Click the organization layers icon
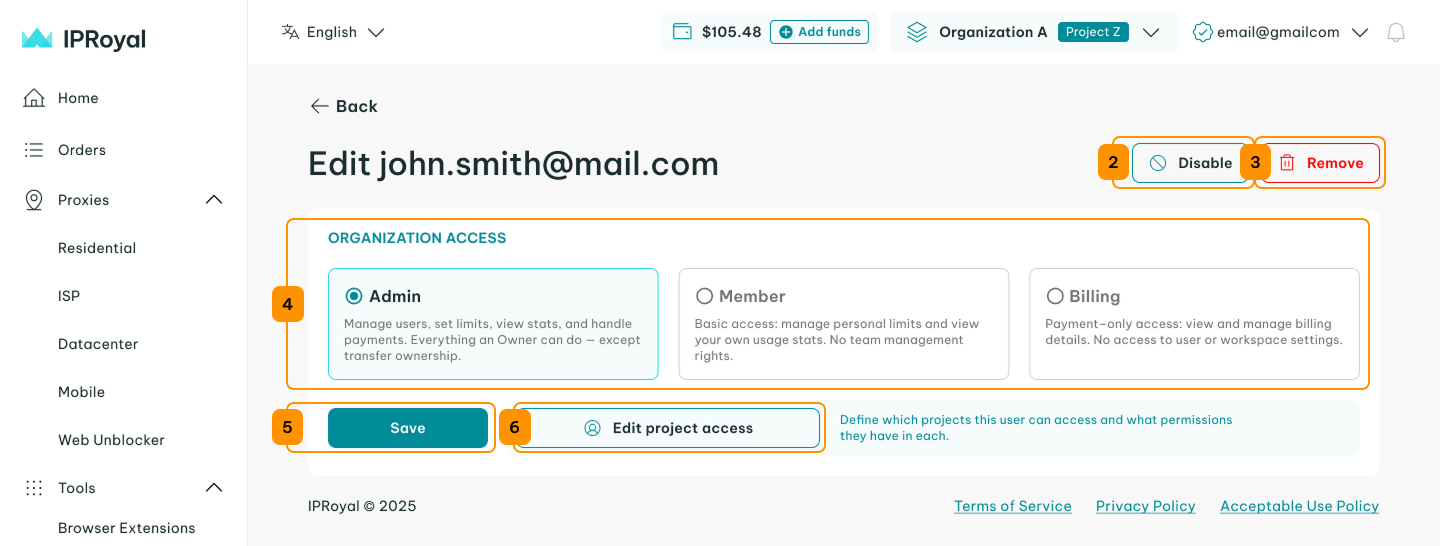This screenshot has width=1440, height=546. (917, 32)
